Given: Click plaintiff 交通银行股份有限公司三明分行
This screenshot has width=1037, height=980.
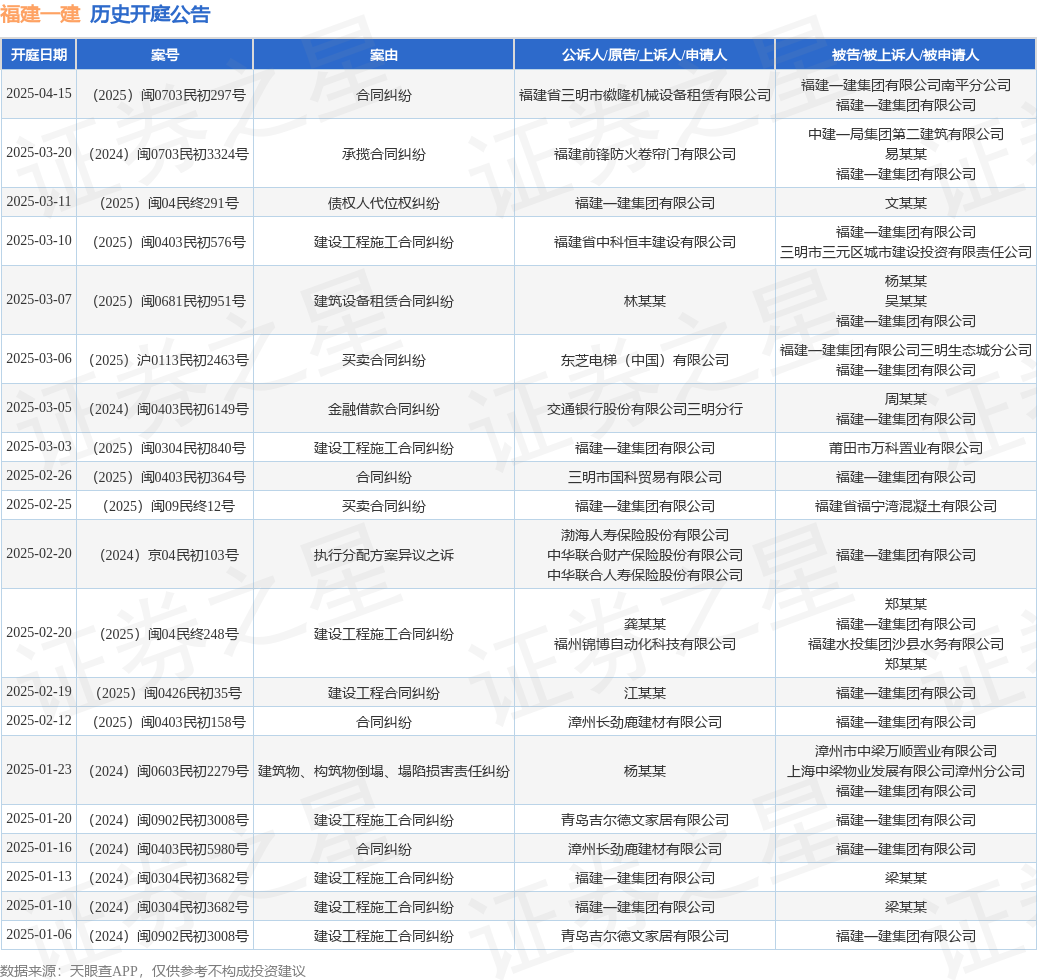Looking at the screenshot, I should (644, 409).
